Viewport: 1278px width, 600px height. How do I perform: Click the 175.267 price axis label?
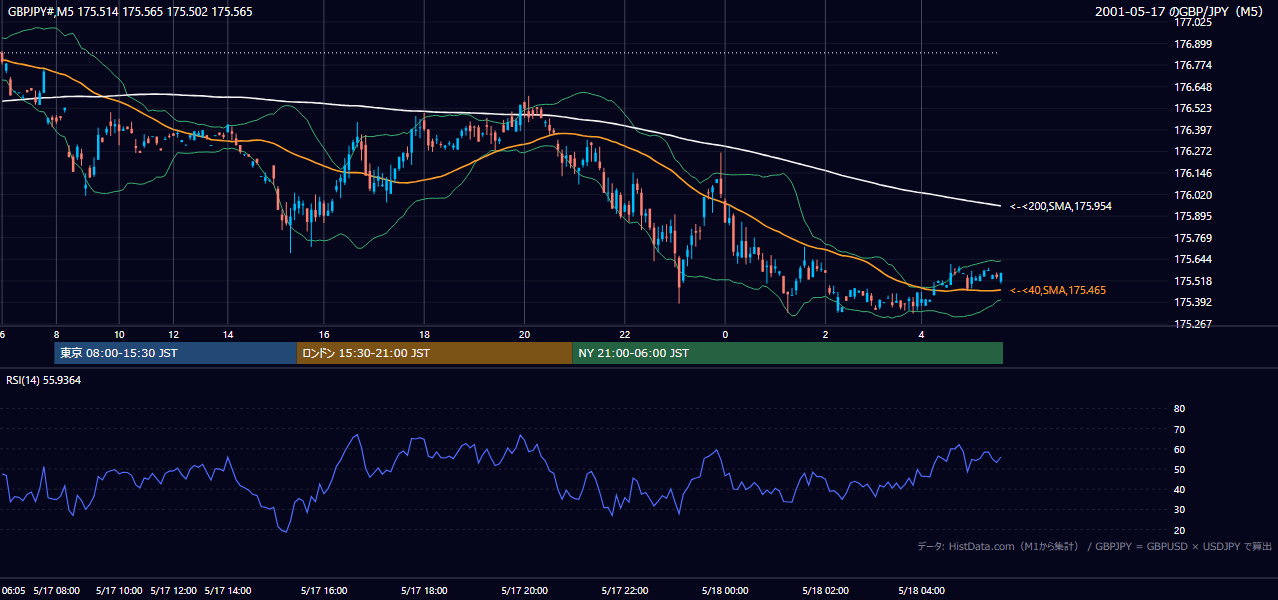[1194, 324]
